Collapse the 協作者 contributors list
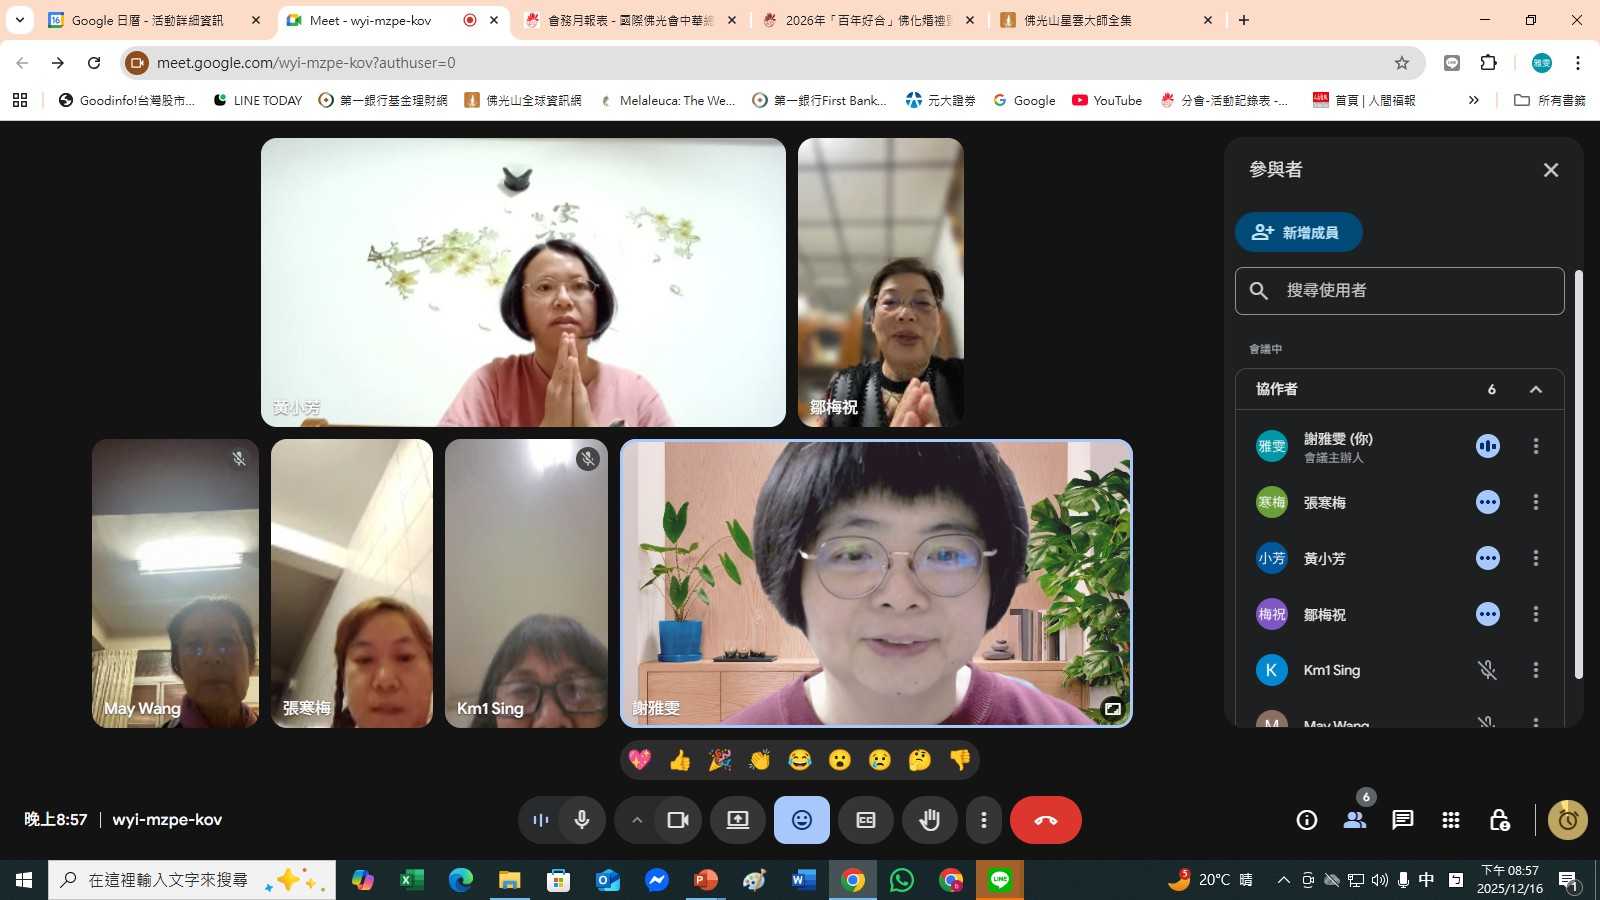 pyautogui.click(x=1535, y=389)
